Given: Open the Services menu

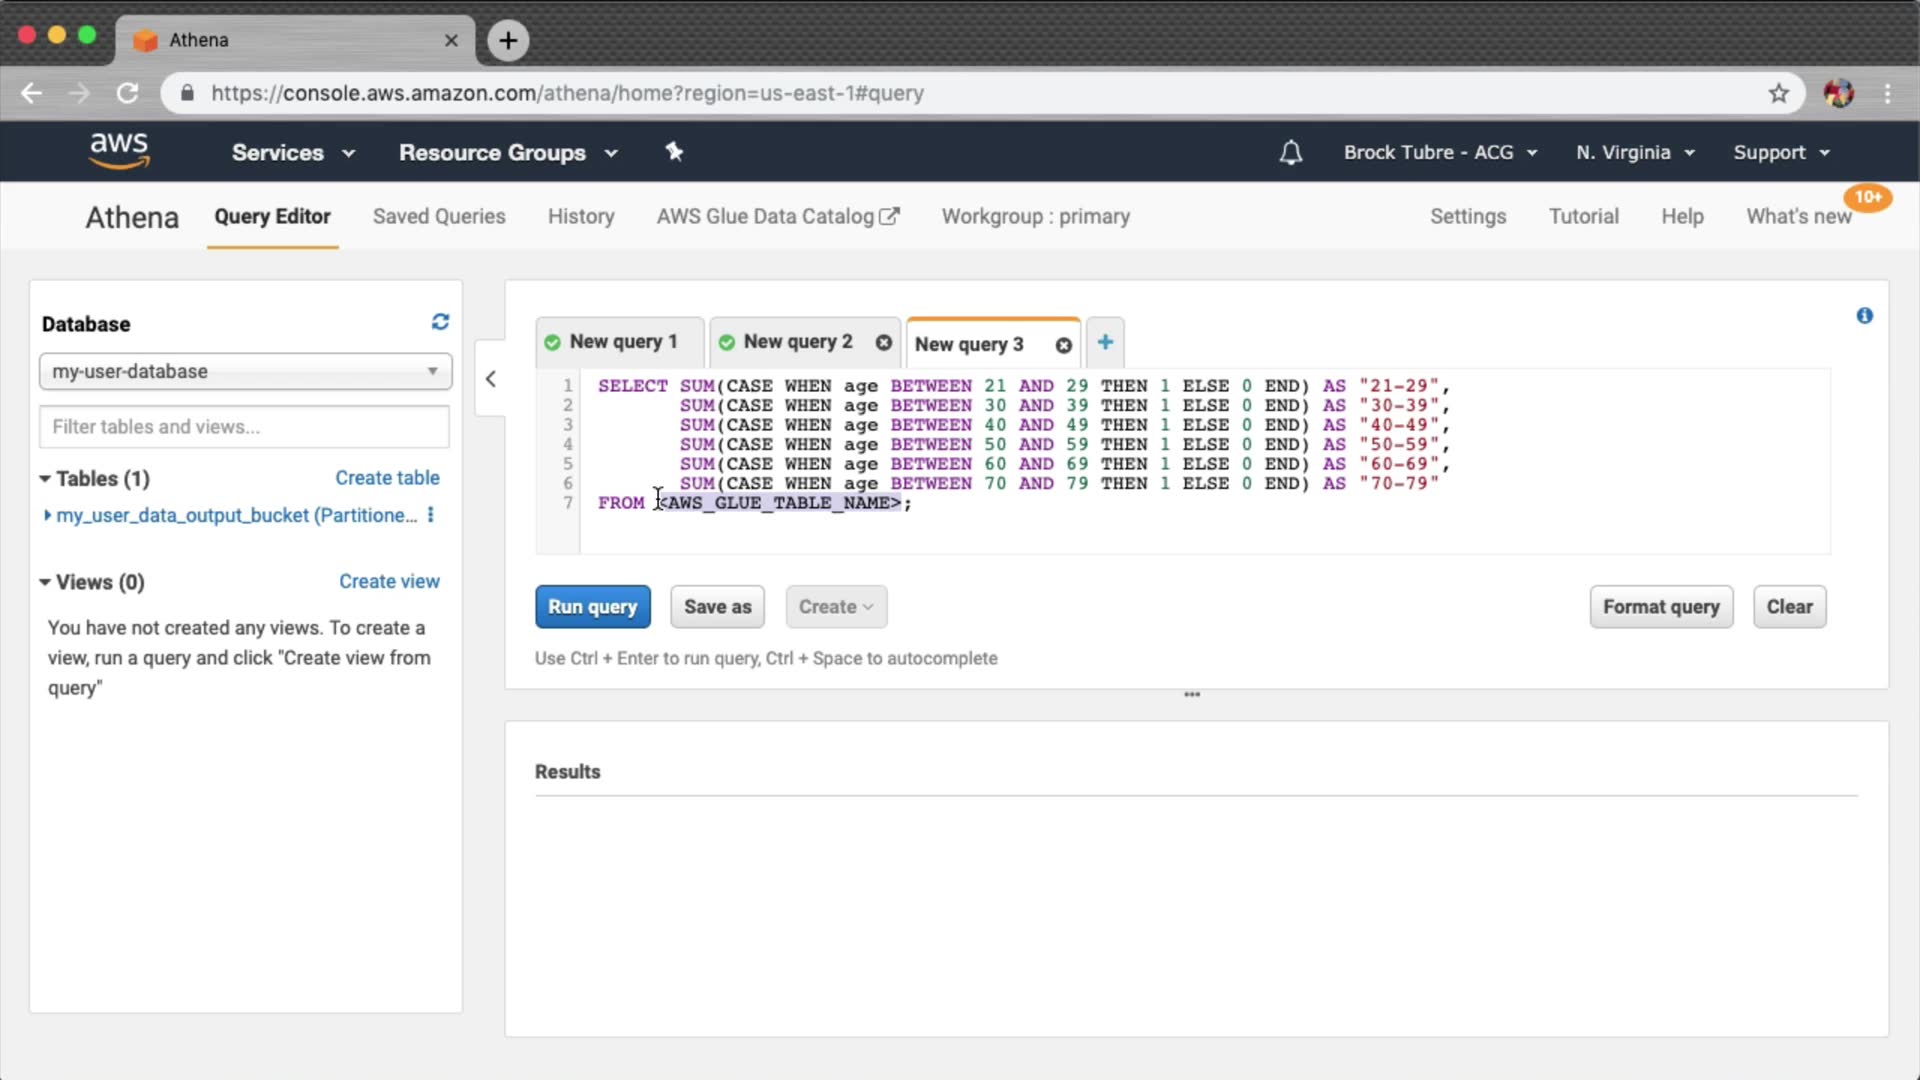Looking at the screenshot, I should click(x=292, y=153).
